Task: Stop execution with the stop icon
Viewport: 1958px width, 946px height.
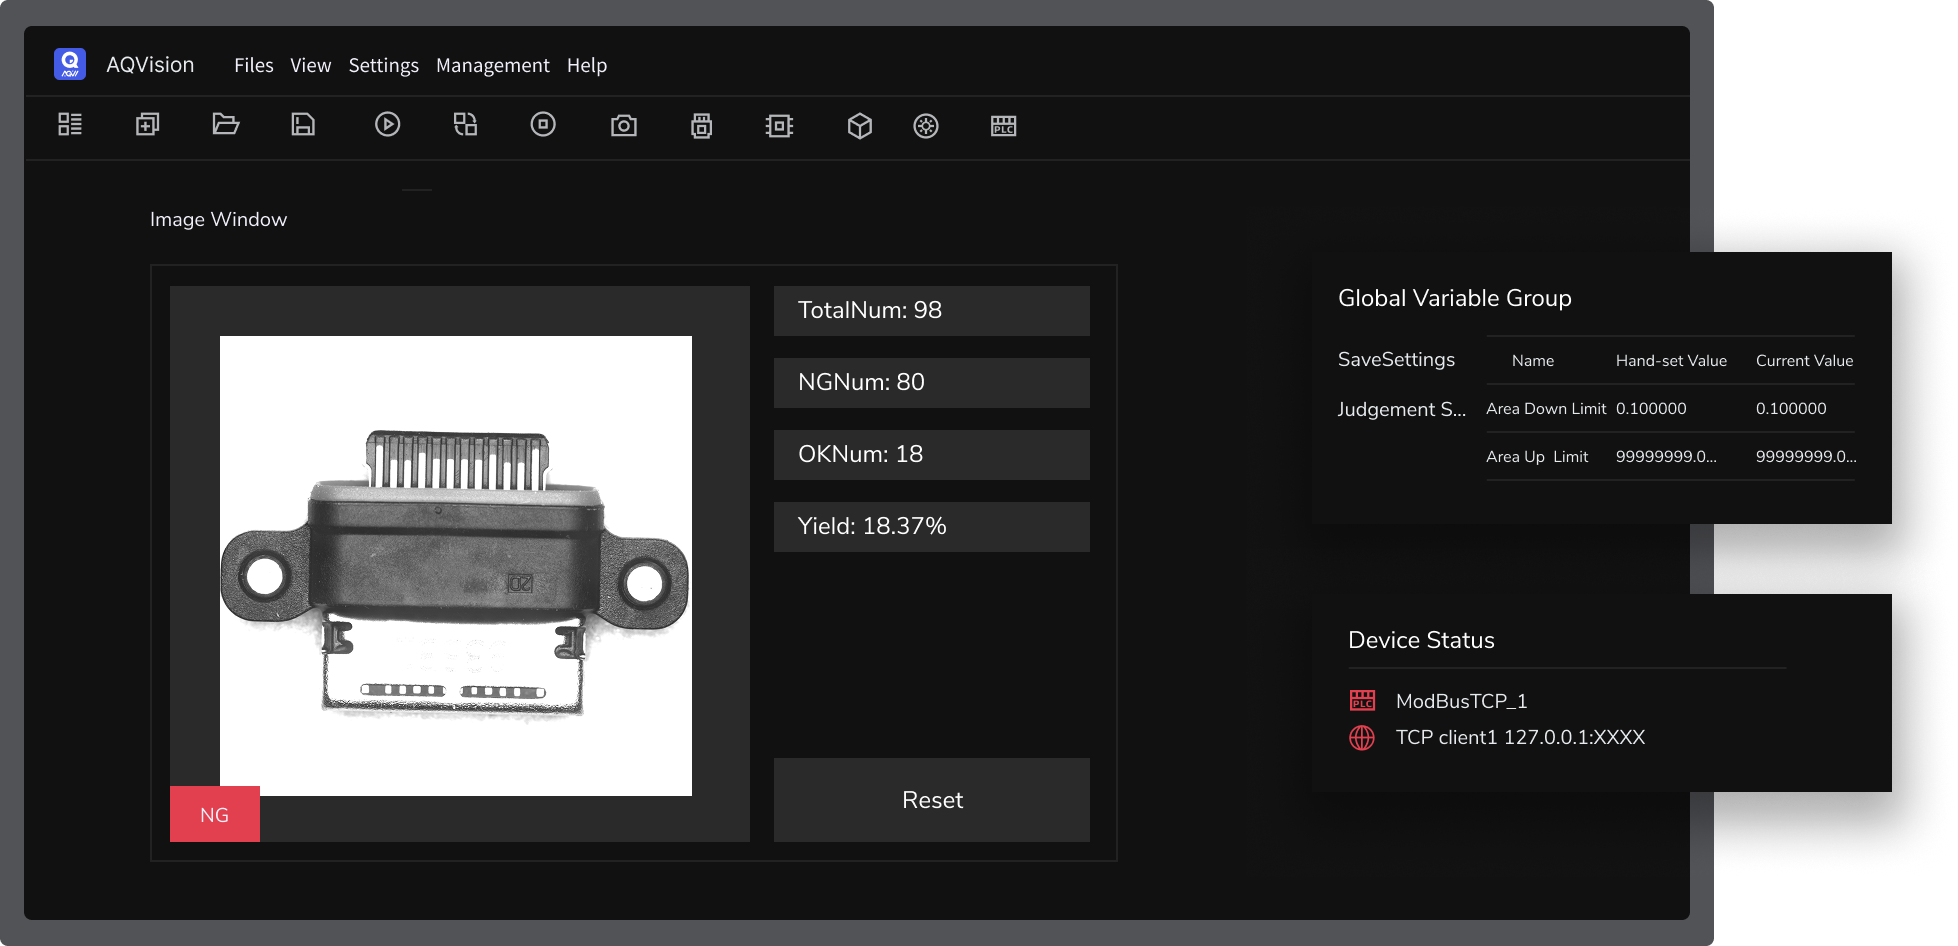Action: coord(543,125)
